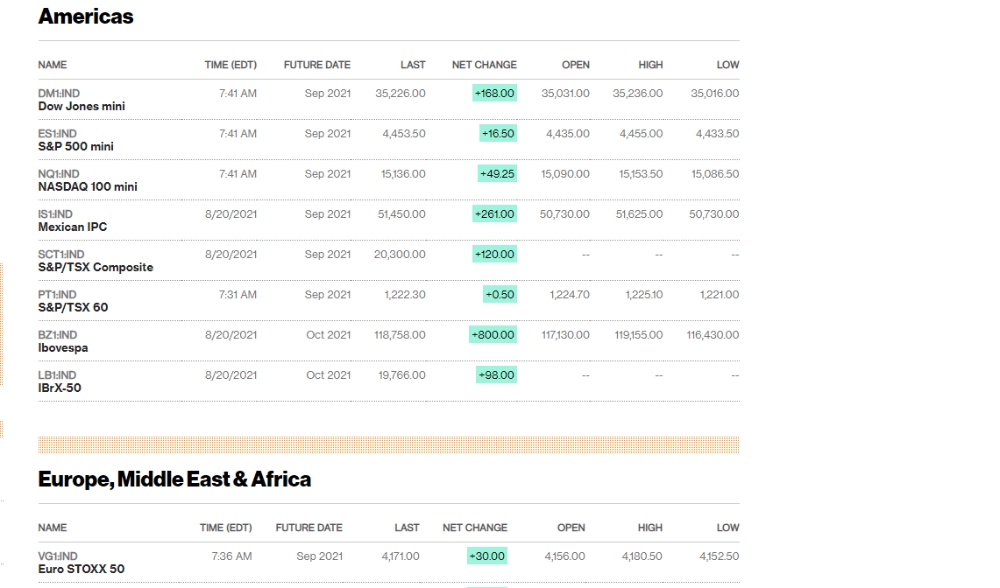Click the +168.00 net change badge
Screen dimensions: 1000x588
point(494,93)
